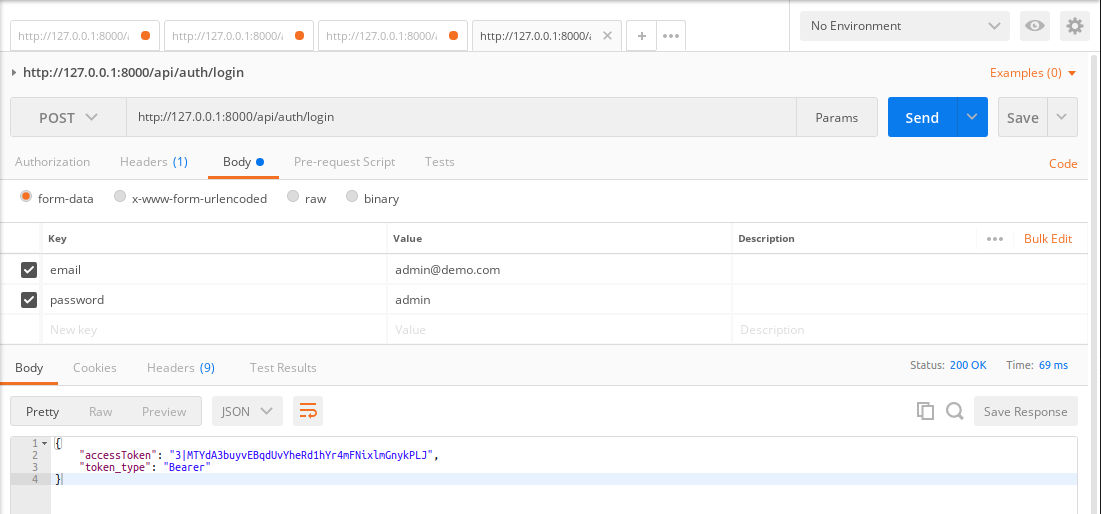The image size is (1101, 514).
Task: Click the request URL input field
Action: coord(460,117)
